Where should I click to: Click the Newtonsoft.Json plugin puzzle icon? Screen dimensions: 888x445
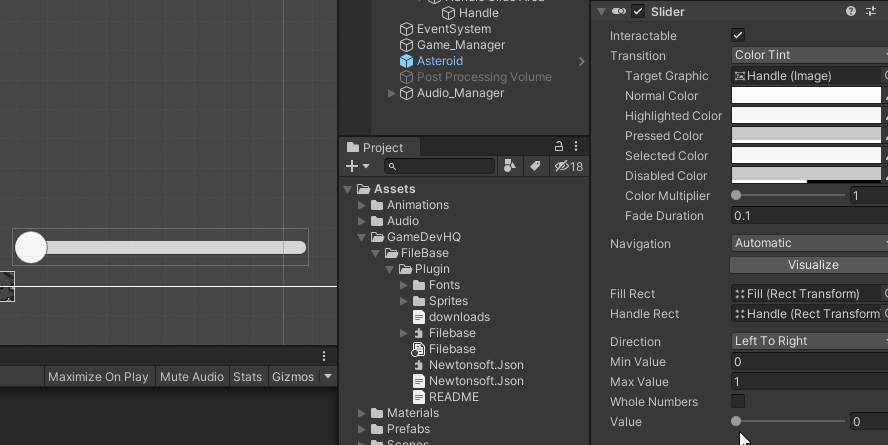tap(419, 365)
